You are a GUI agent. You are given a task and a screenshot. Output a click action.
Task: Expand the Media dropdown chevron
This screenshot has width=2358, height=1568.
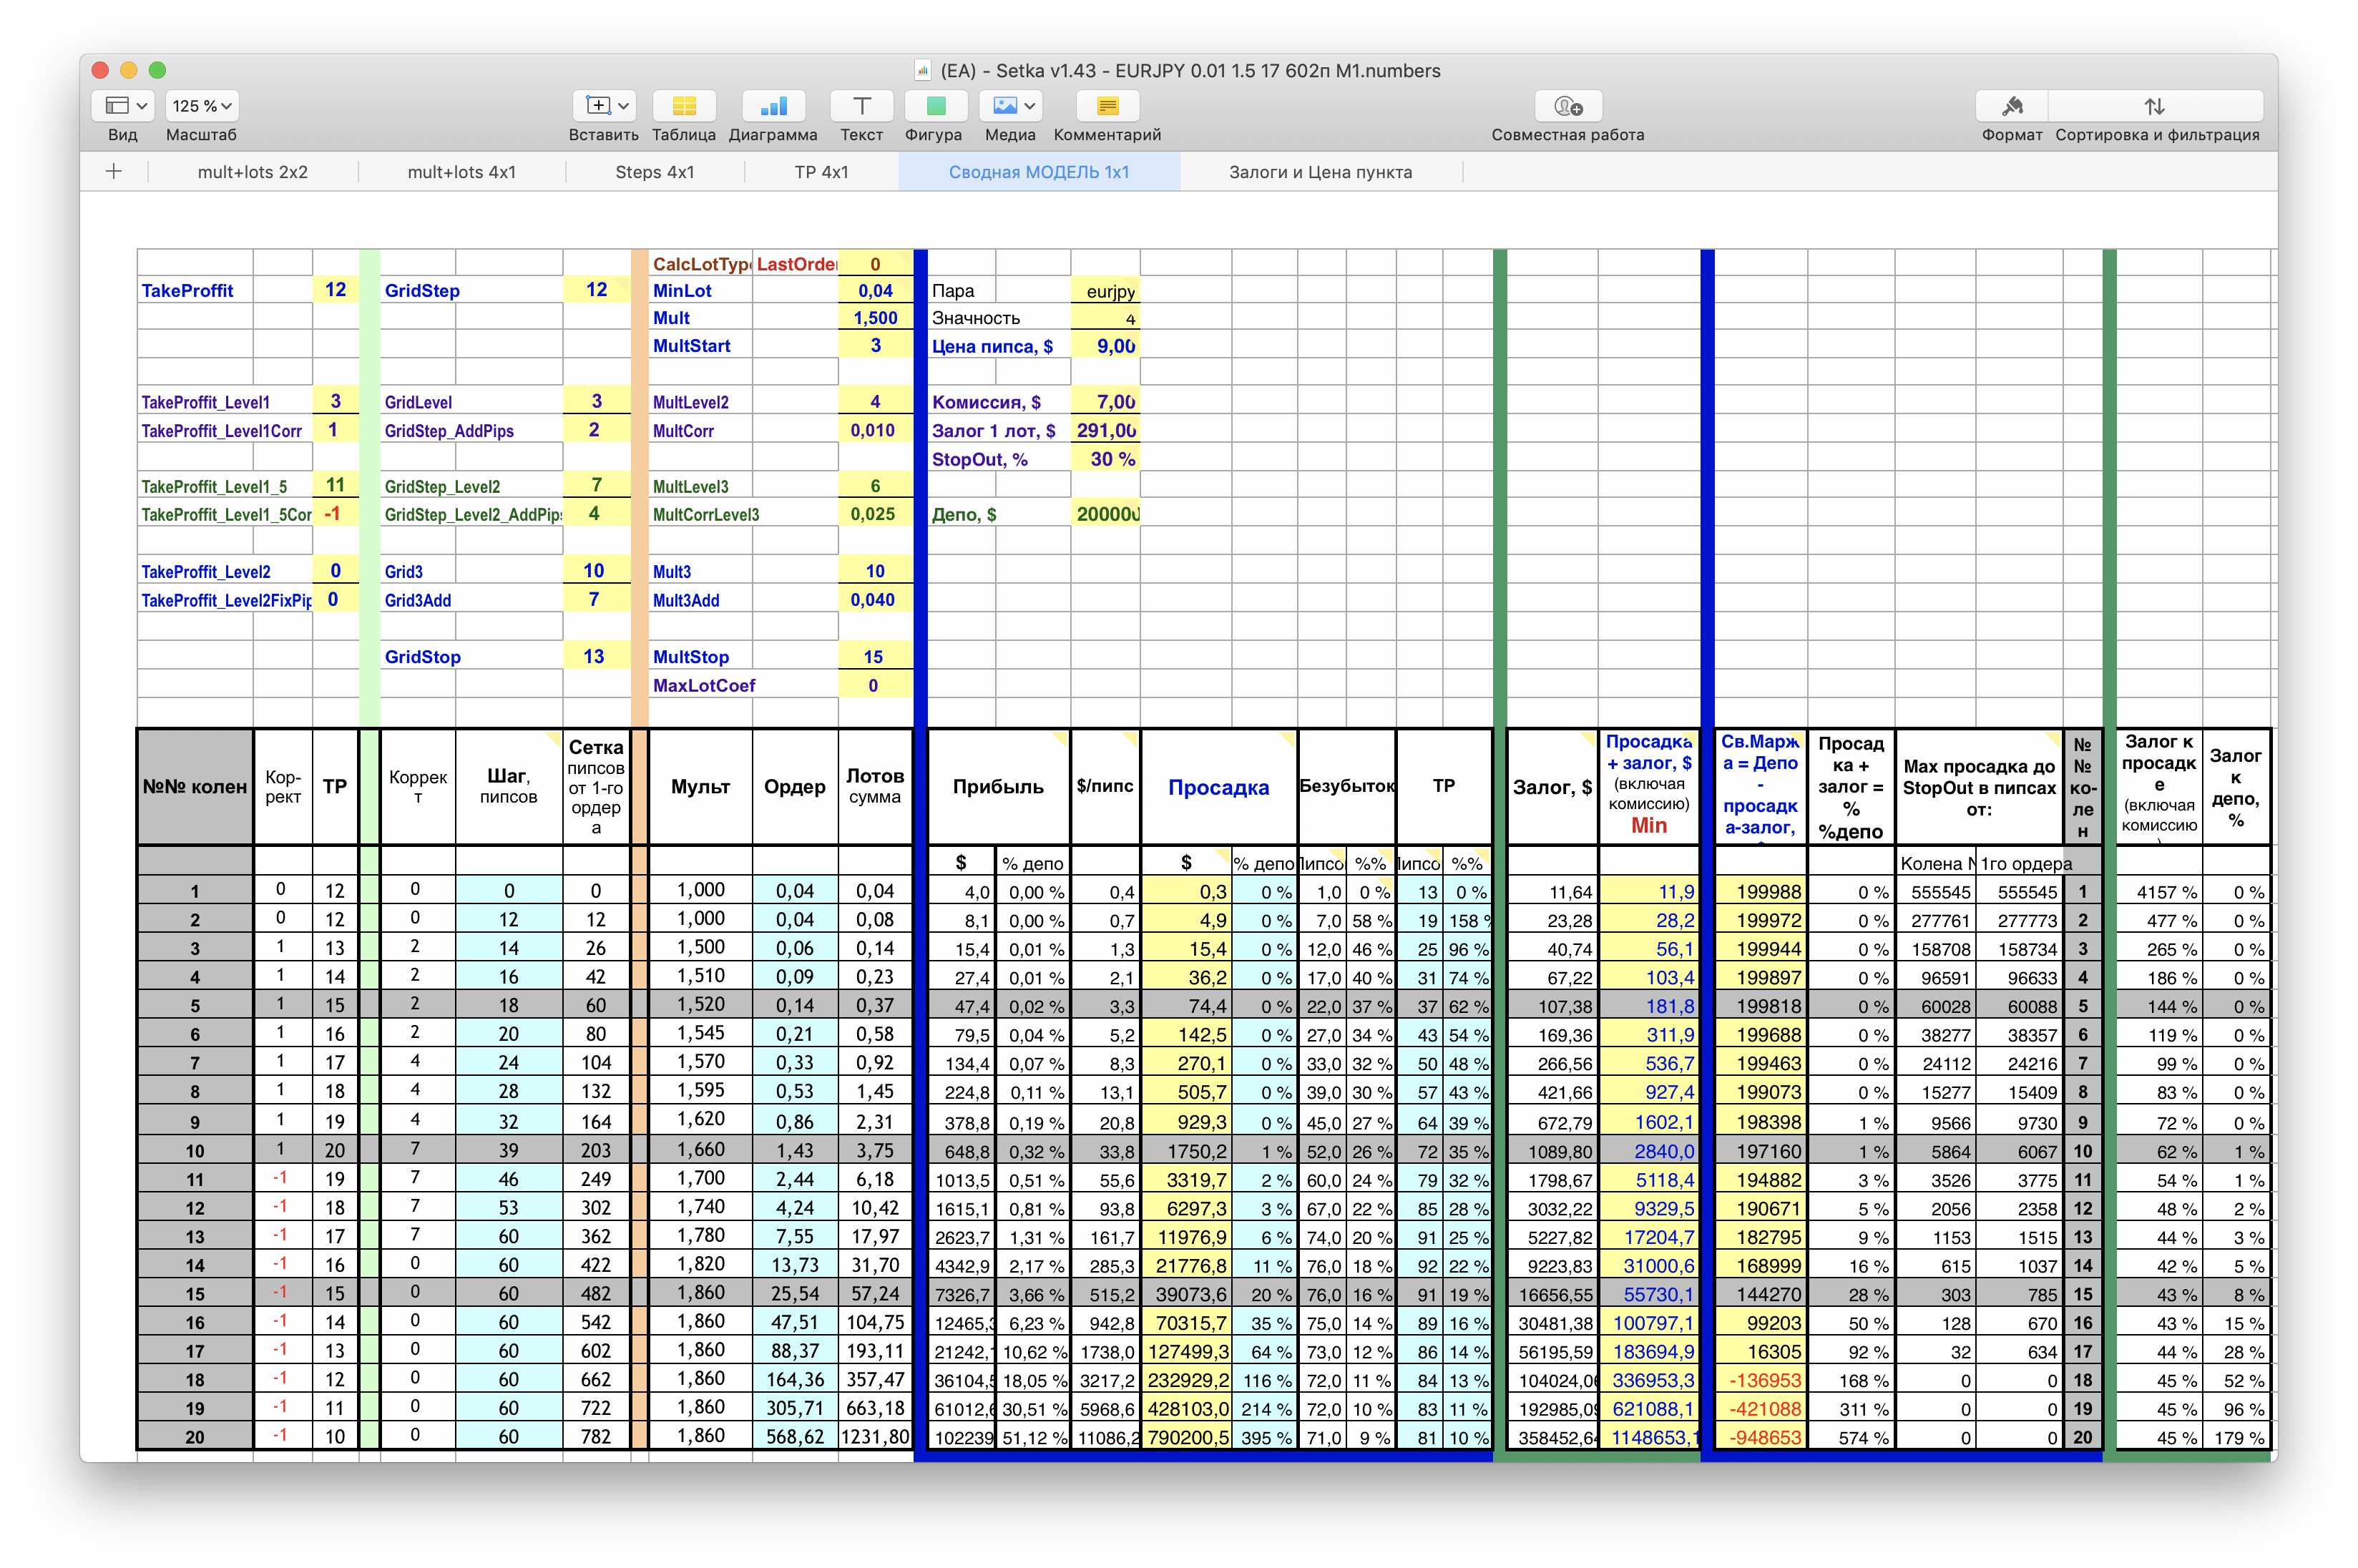[1029, 105]
